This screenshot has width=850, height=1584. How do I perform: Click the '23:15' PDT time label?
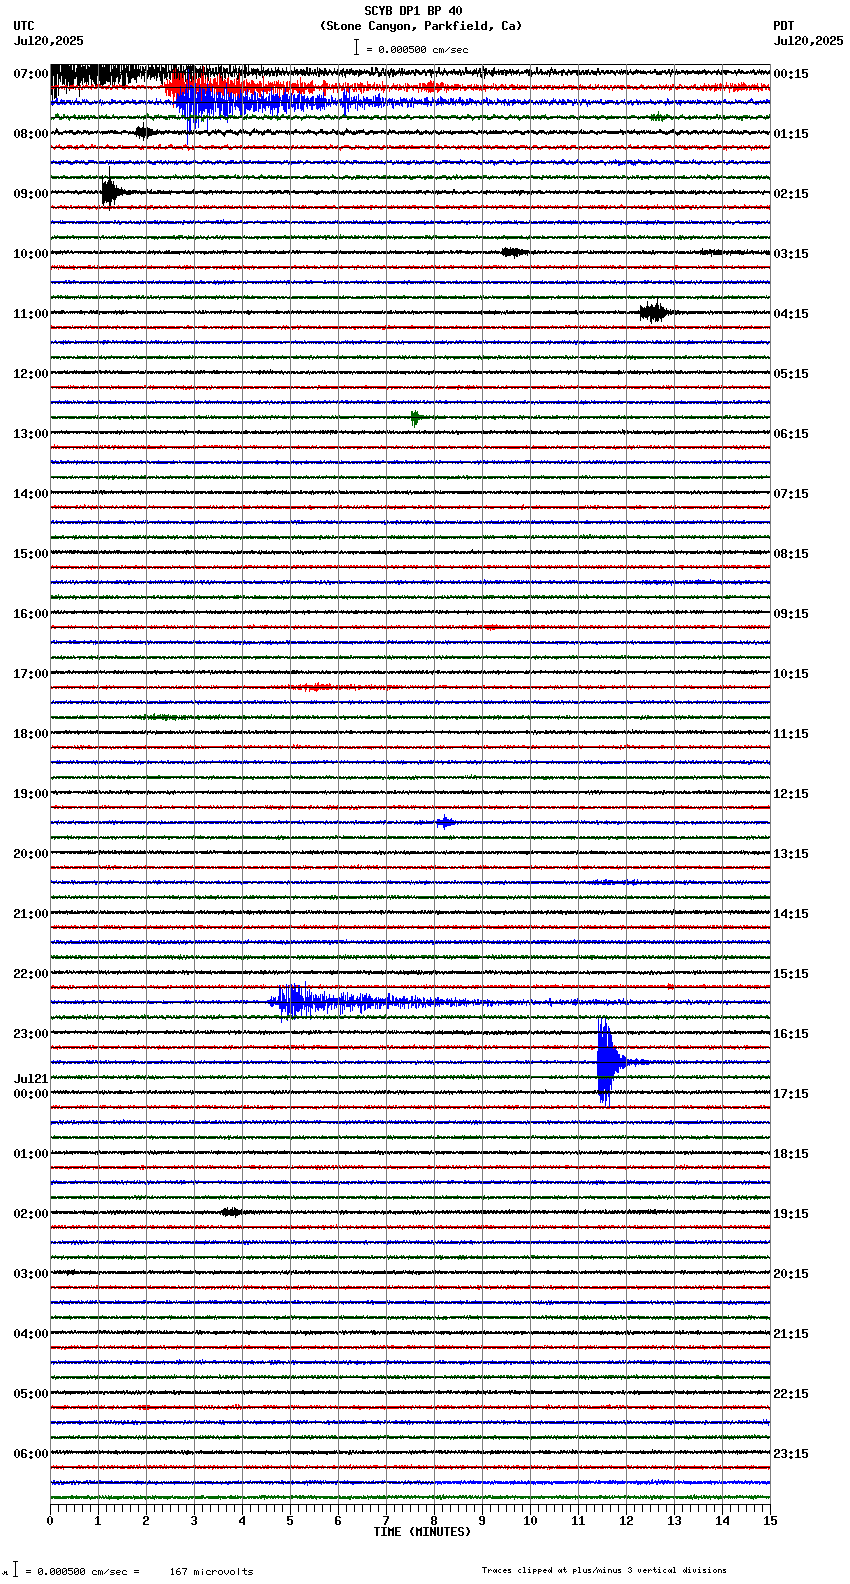[791, 1454]
